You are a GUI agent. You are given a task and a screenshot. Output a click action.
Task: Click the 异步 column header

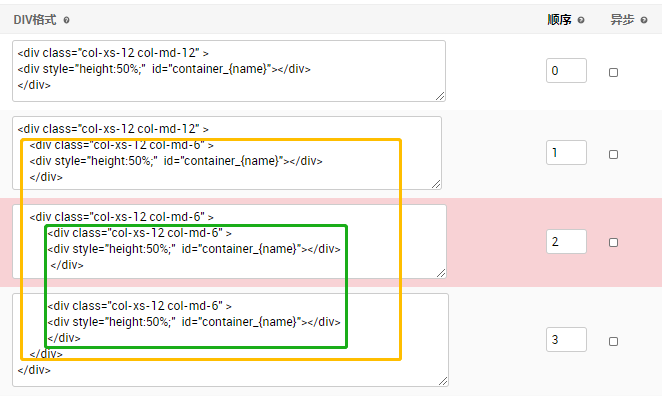click(622, 20)
